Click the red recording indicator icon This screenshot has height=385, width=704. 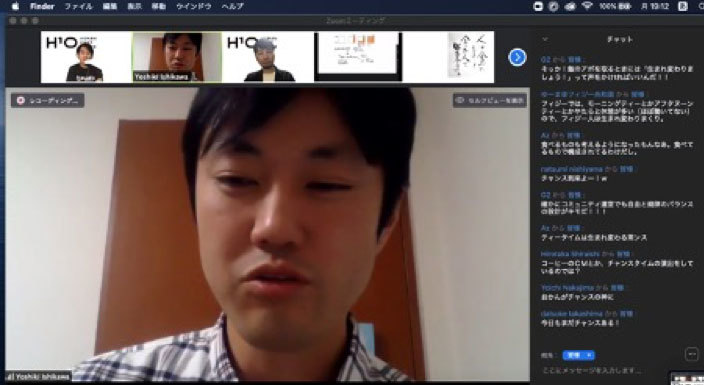[x=21, y=100]
